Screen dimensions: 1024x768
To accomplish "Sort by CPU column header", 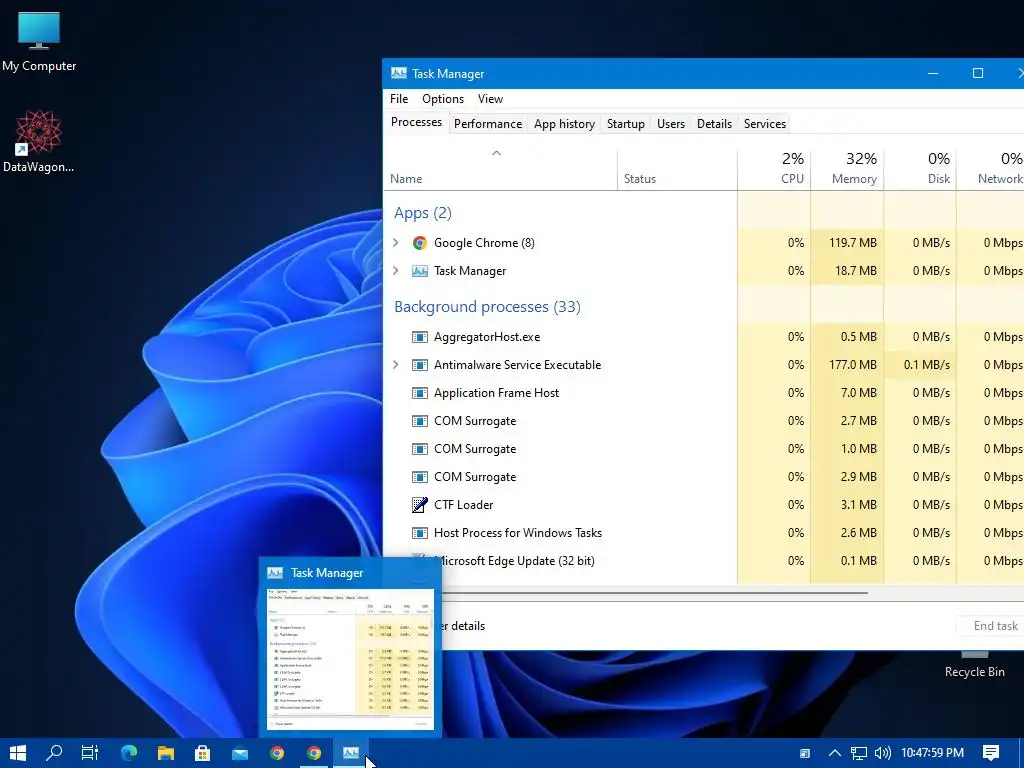I will pos(774,168).
